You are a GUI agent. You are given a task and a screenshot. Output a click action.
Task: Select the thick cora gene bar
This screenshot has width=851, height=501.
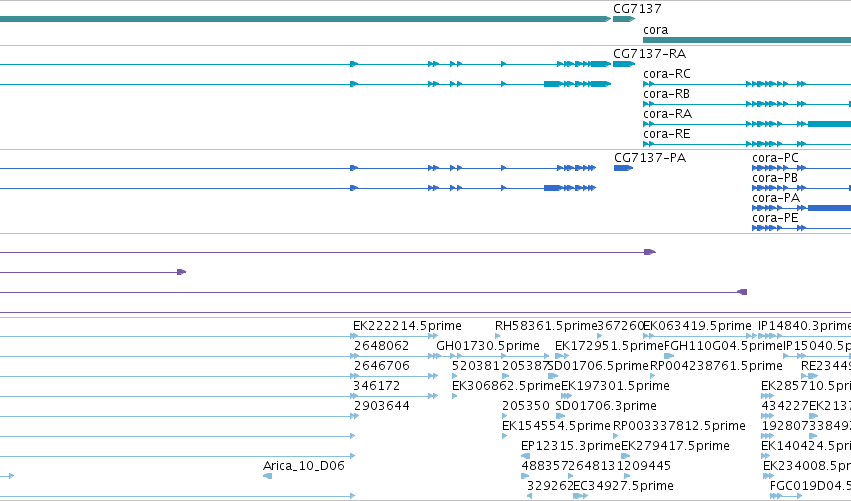747,40
